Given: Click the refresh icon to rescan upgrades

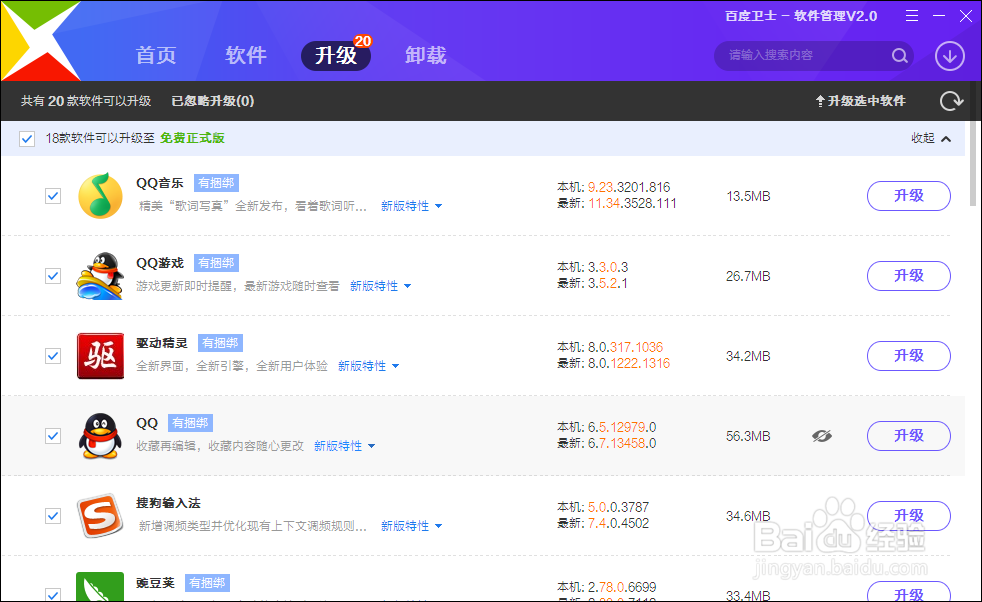Looking at the screenshot, I should pos(951,100).
